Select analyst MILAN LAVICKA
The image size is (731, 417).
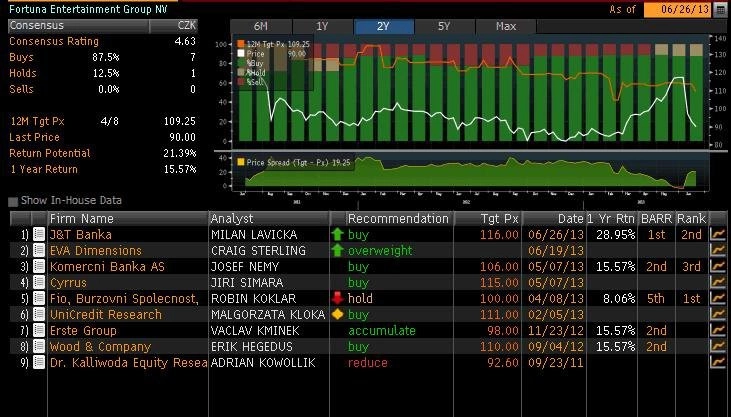(x=254, y=234)
